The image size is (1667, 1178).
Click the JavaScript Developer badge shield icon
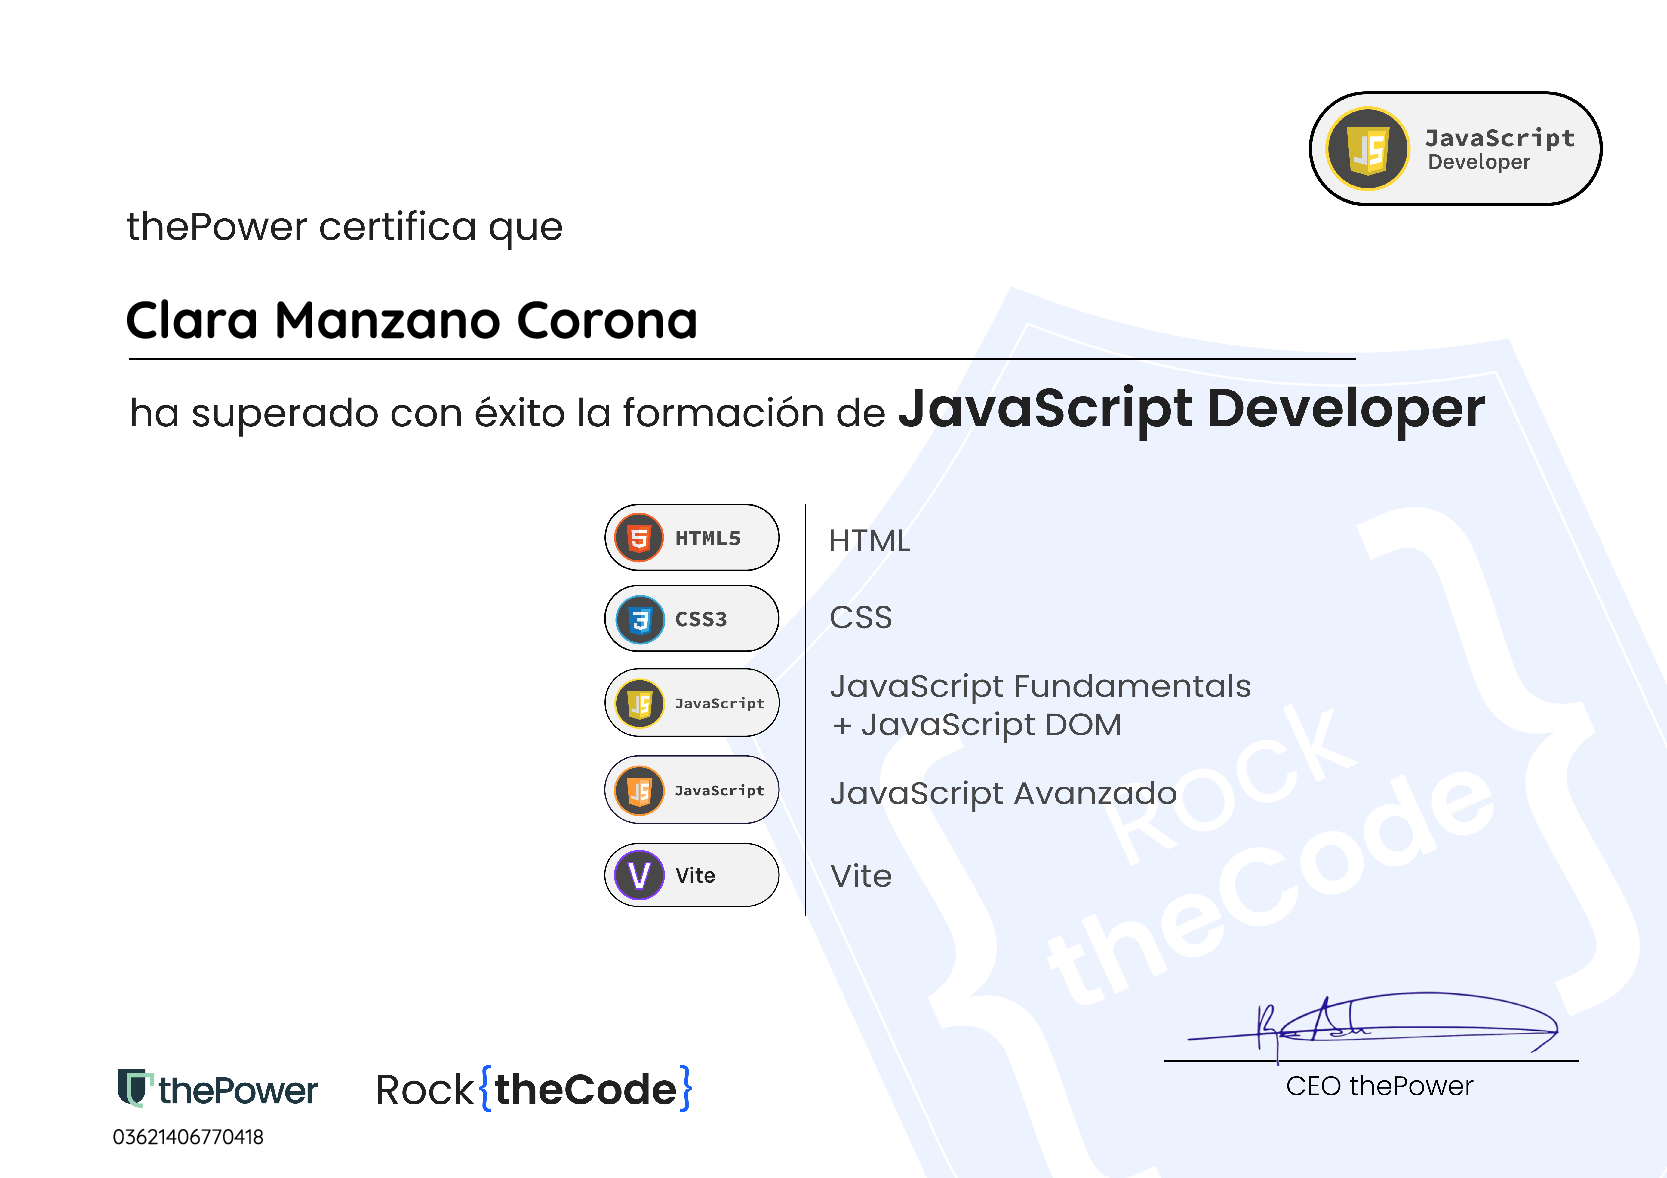click(1368, 149)
